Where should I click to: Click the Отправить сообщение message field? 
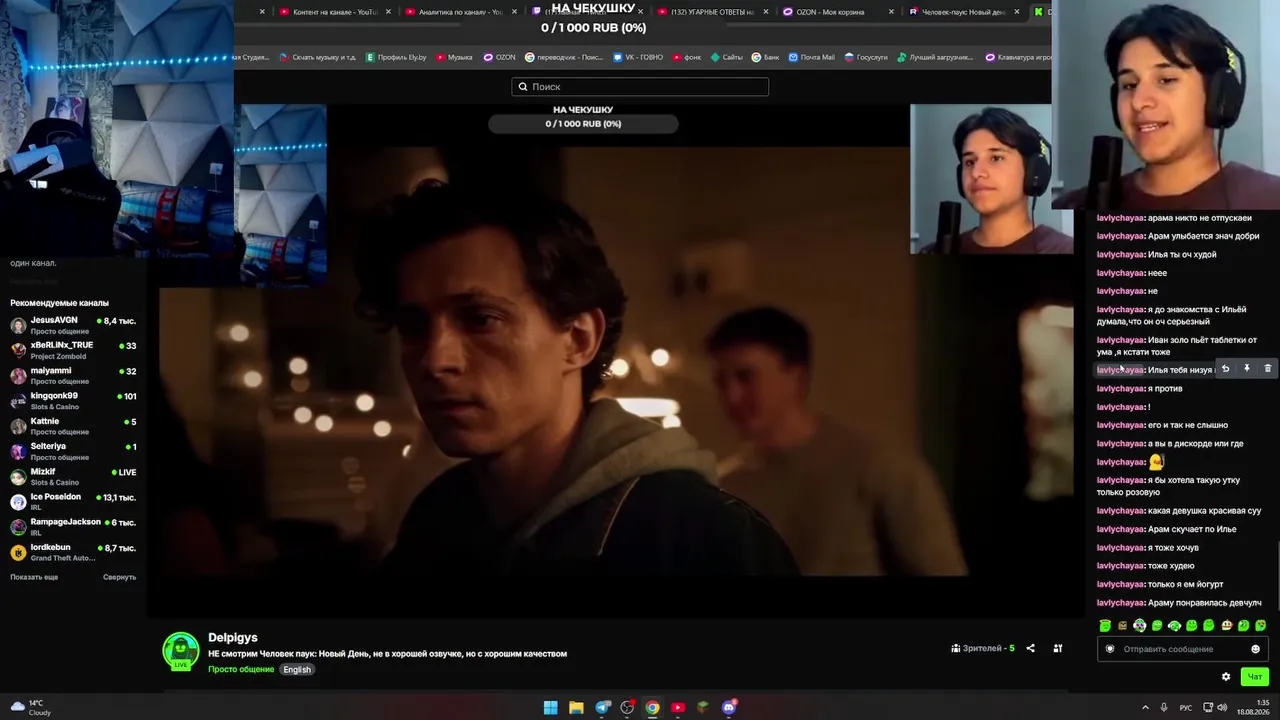point(1183,649)
